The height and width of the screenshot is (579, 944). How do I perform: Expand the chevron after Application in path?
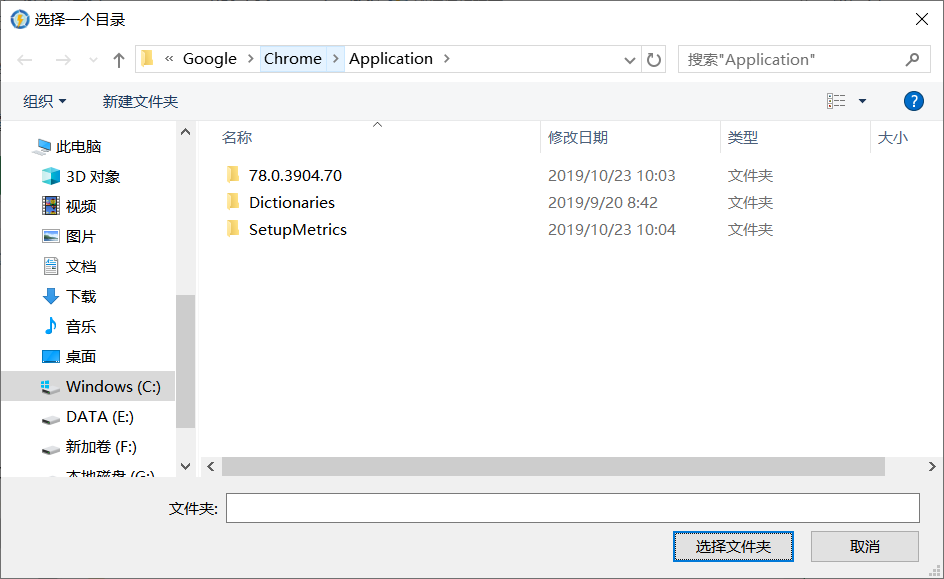coord(447,59)
